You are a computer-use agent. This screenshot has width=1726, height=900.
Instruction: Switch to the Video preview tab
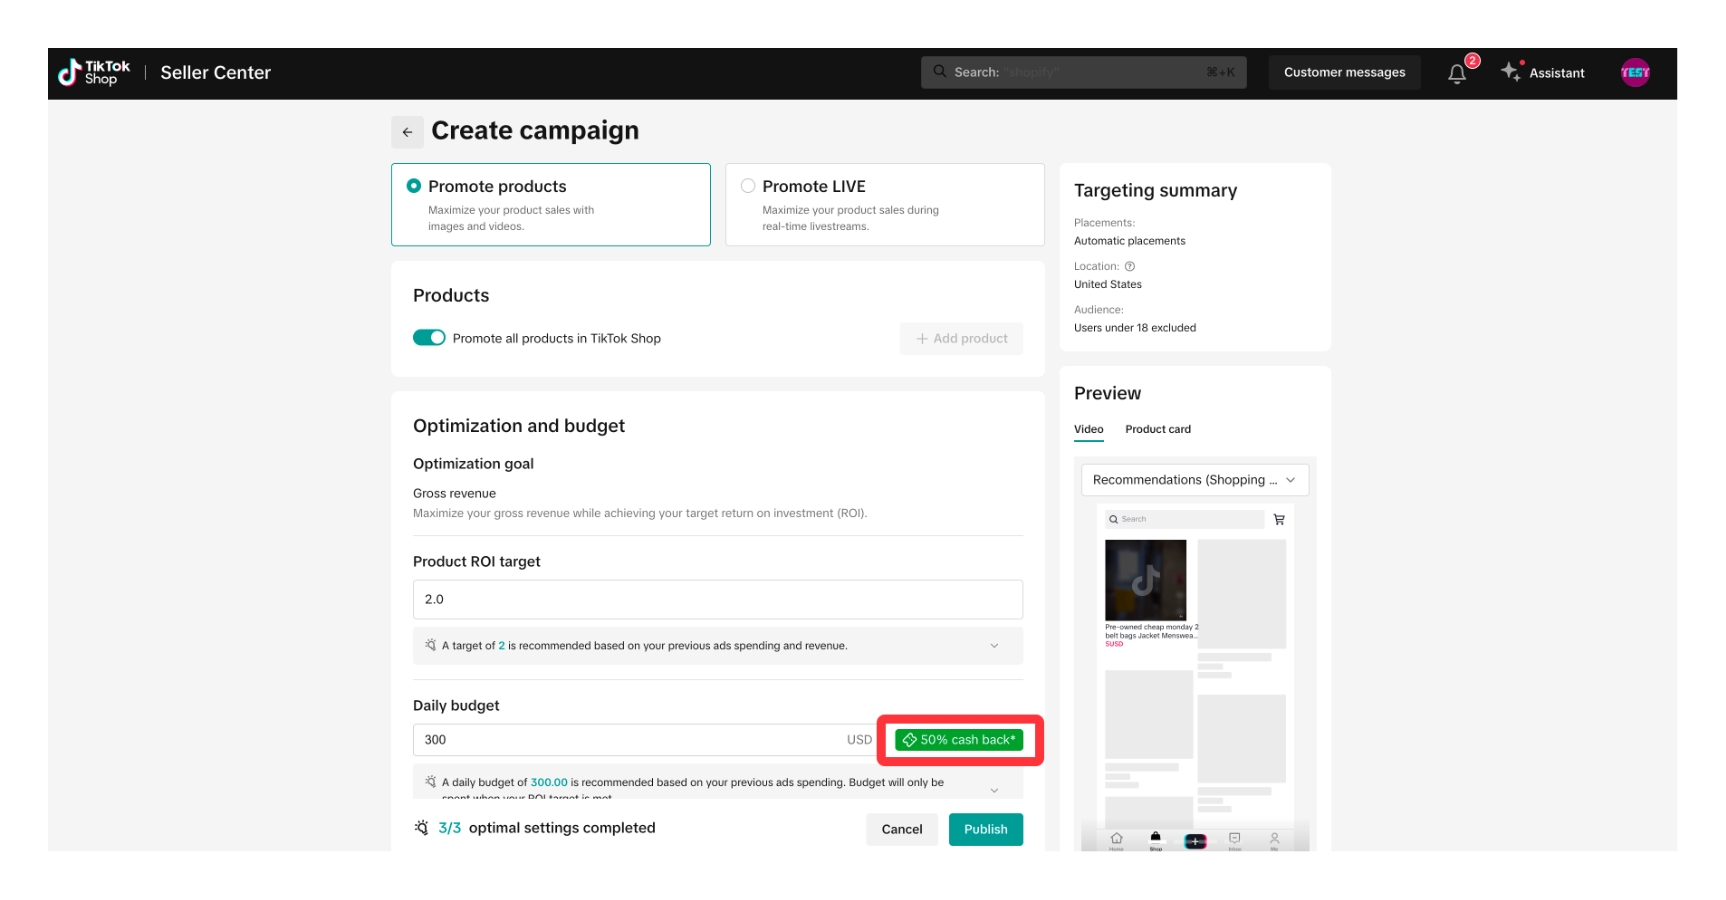1088,429
